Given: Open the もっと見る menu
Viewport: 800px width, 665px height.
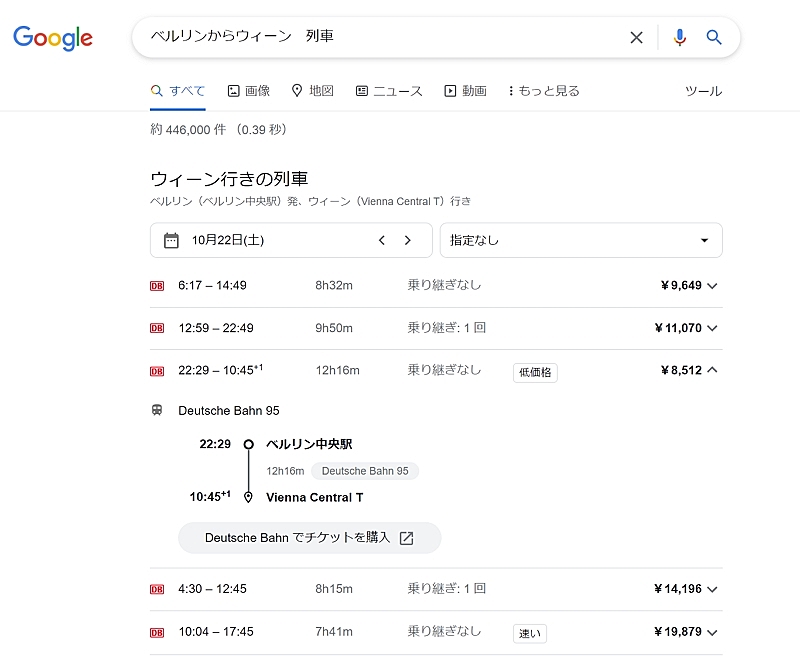Looking at the screenshot, I should click(x=544, y=91).
